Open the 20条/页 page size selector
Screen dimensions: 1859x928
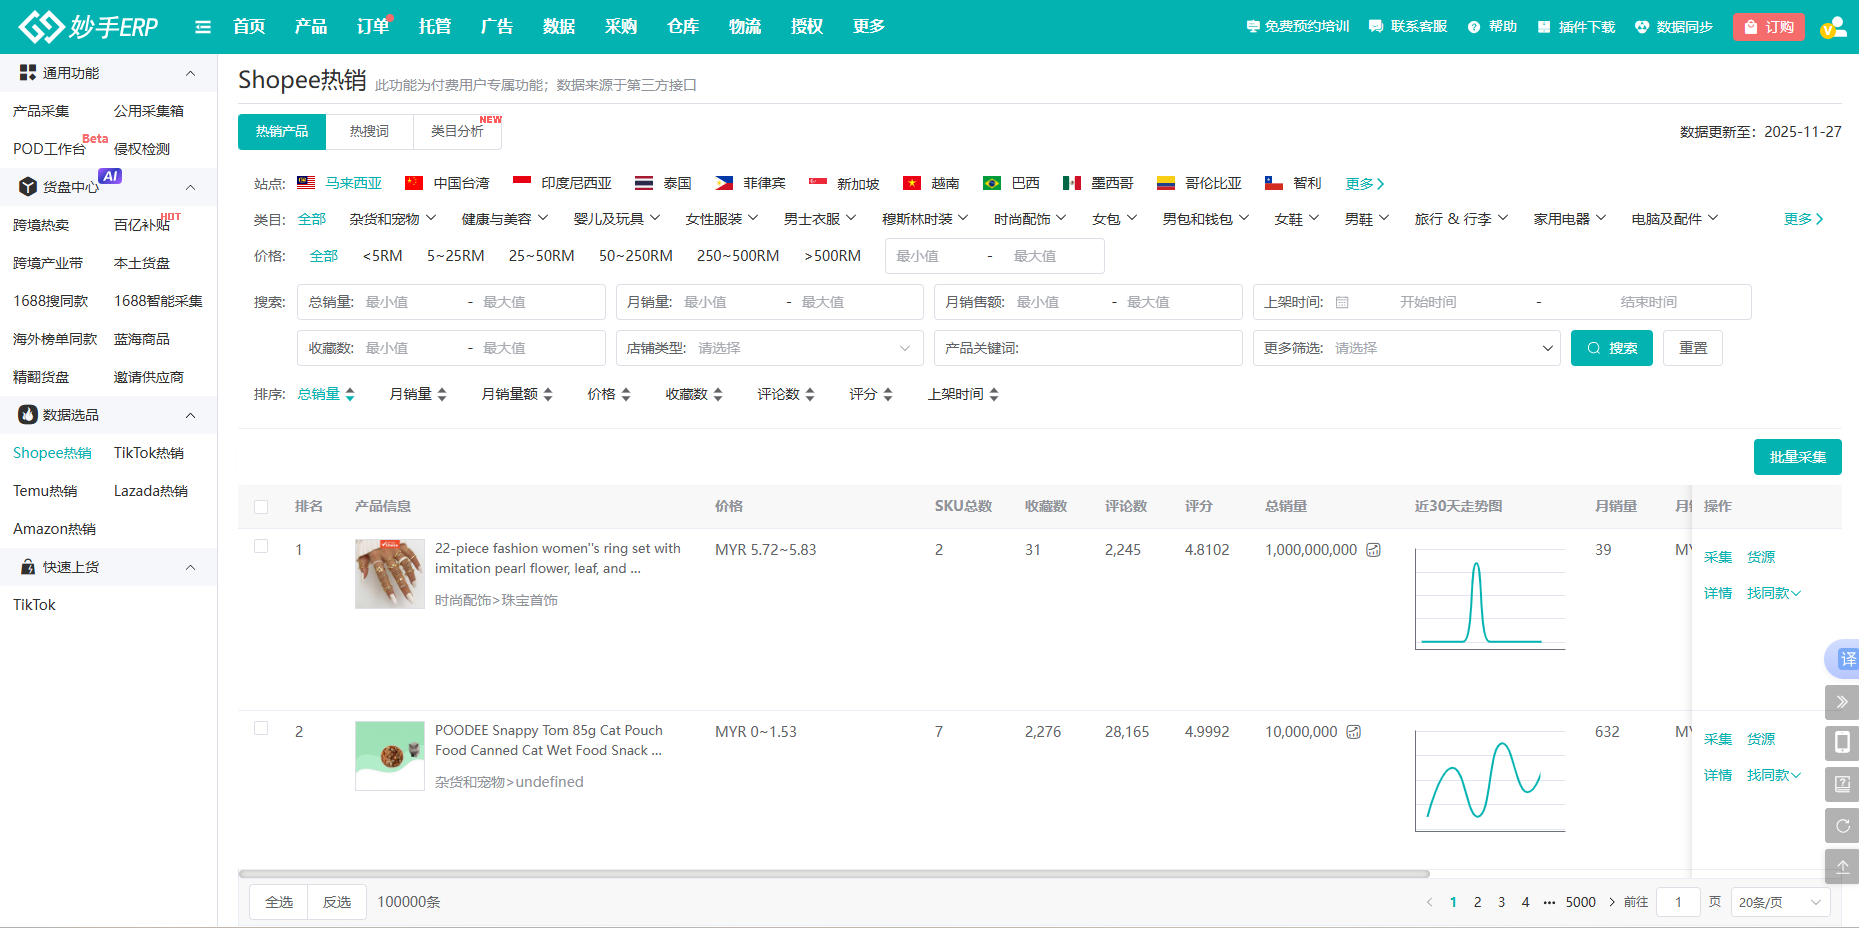(x=1779, y=902)
